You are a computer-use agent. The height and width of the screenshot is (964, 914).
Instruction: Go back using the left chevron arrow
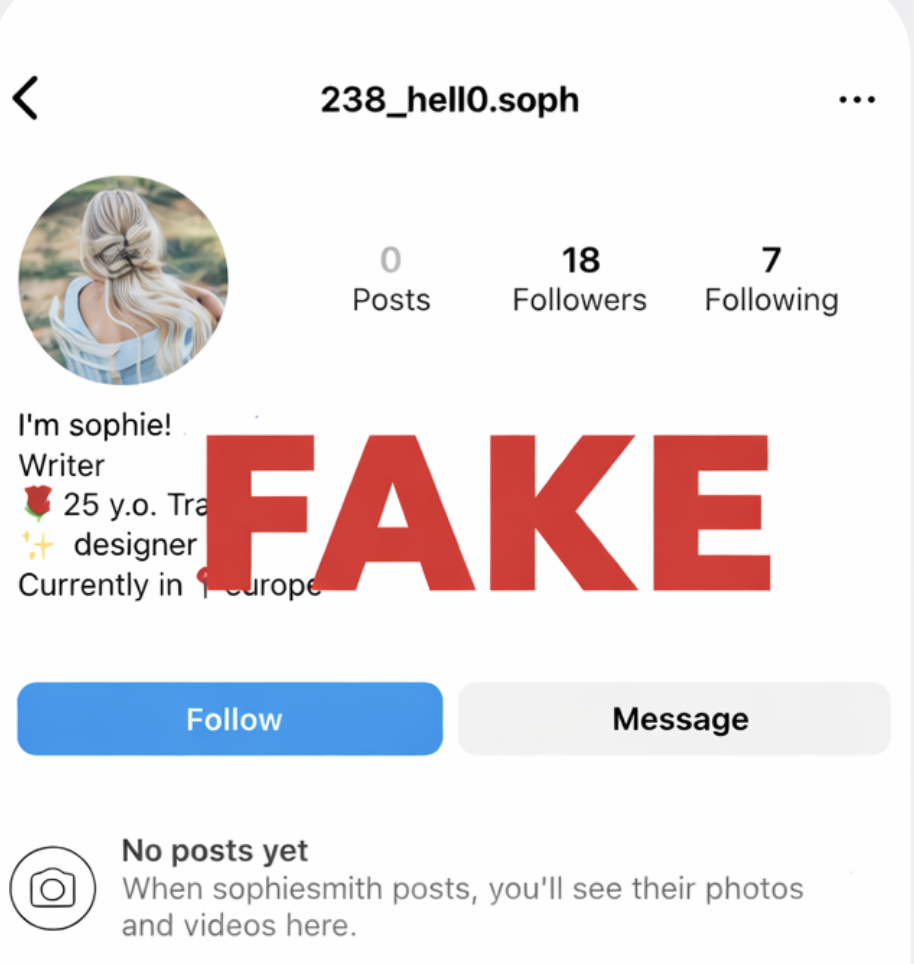26,98
